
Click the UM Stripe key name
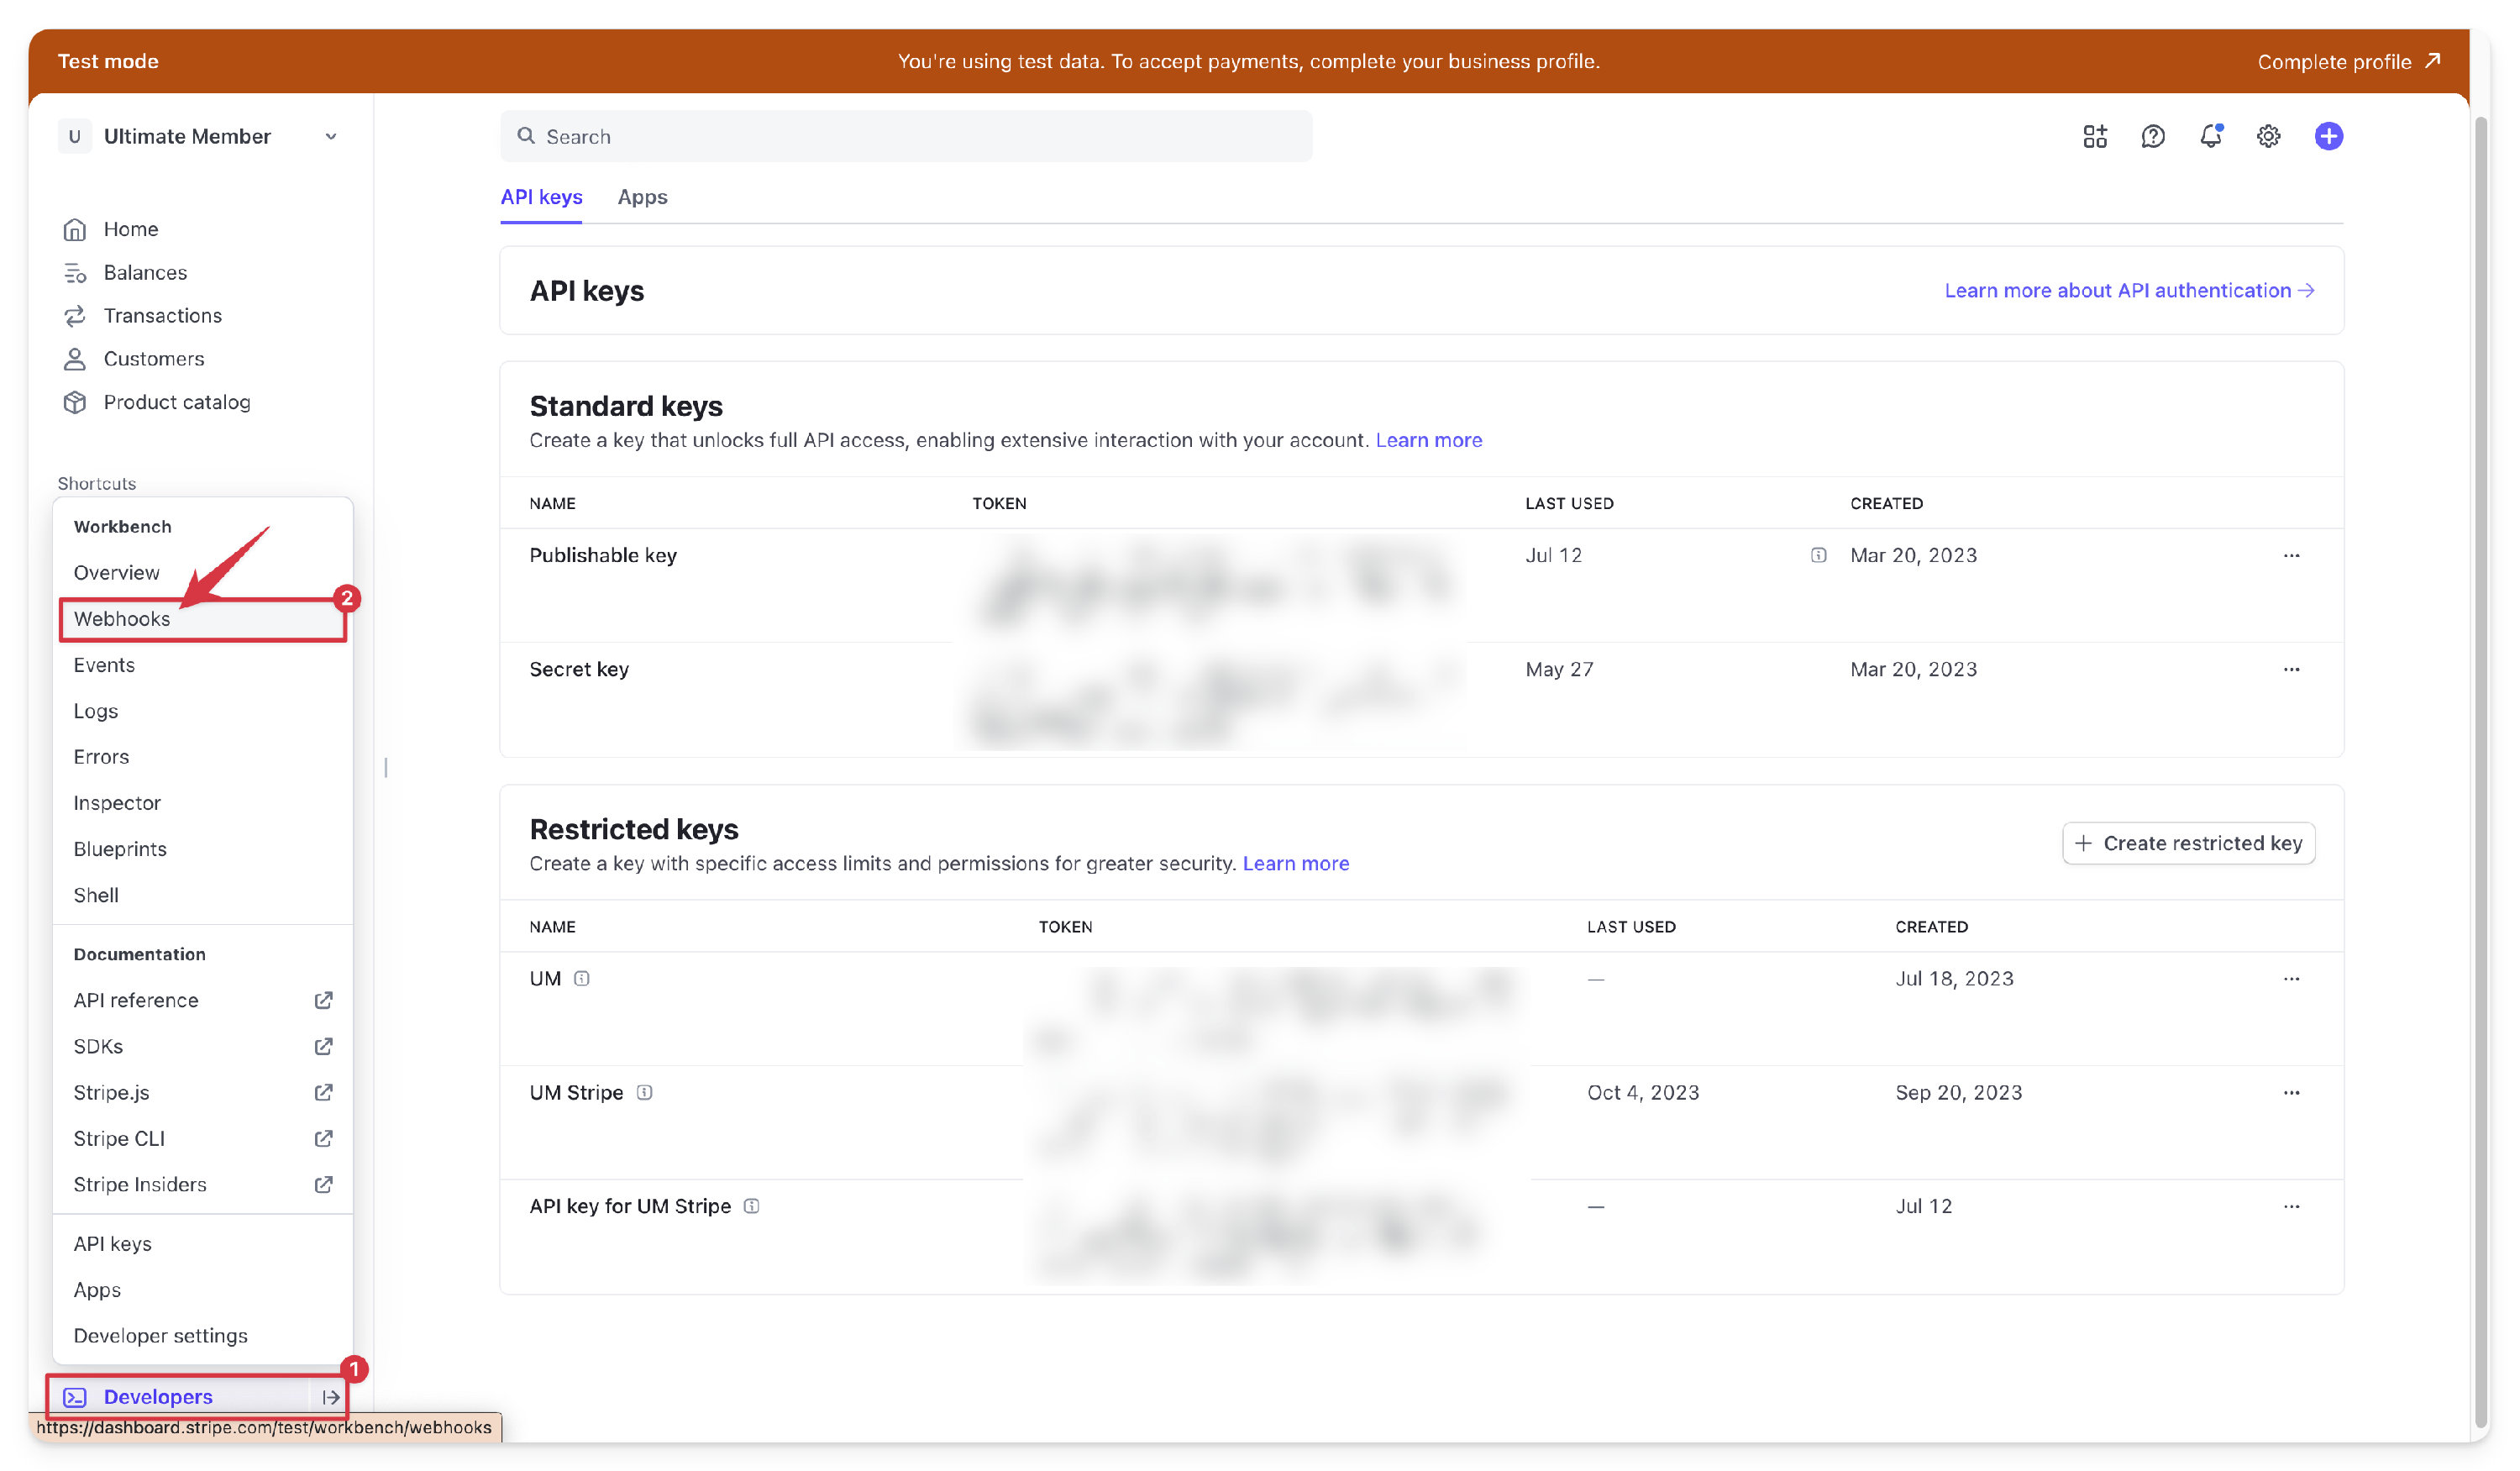(576, 1092)
